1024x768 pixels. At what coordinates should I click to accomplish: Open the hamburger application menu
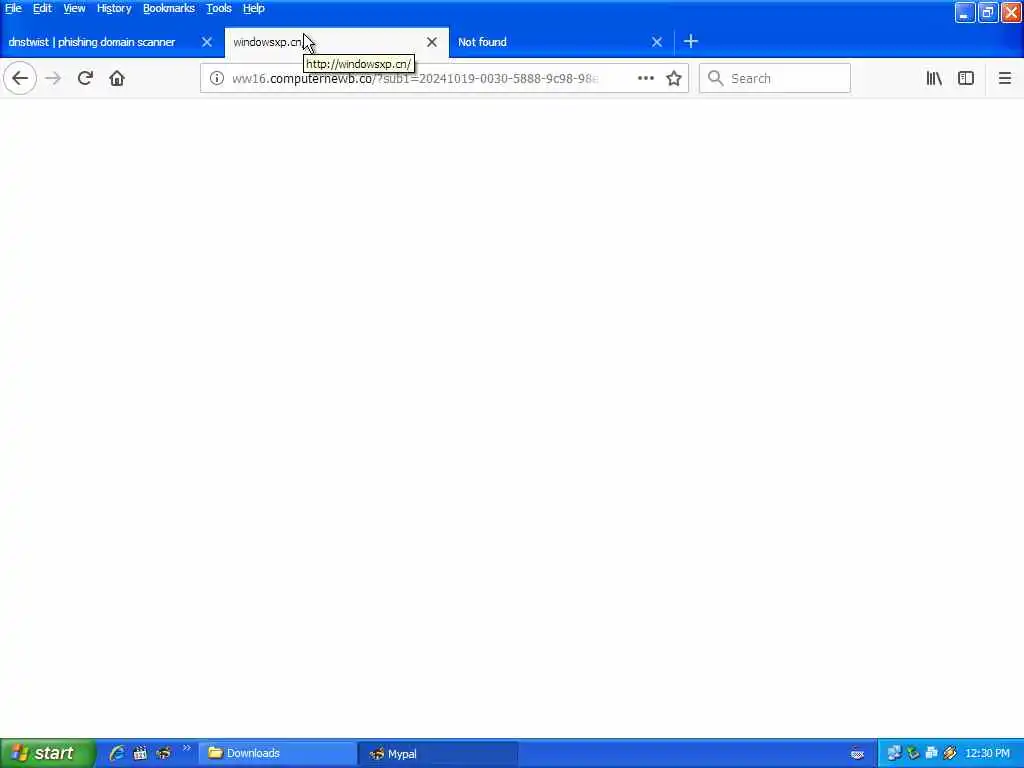click(x=1005, y=78)
